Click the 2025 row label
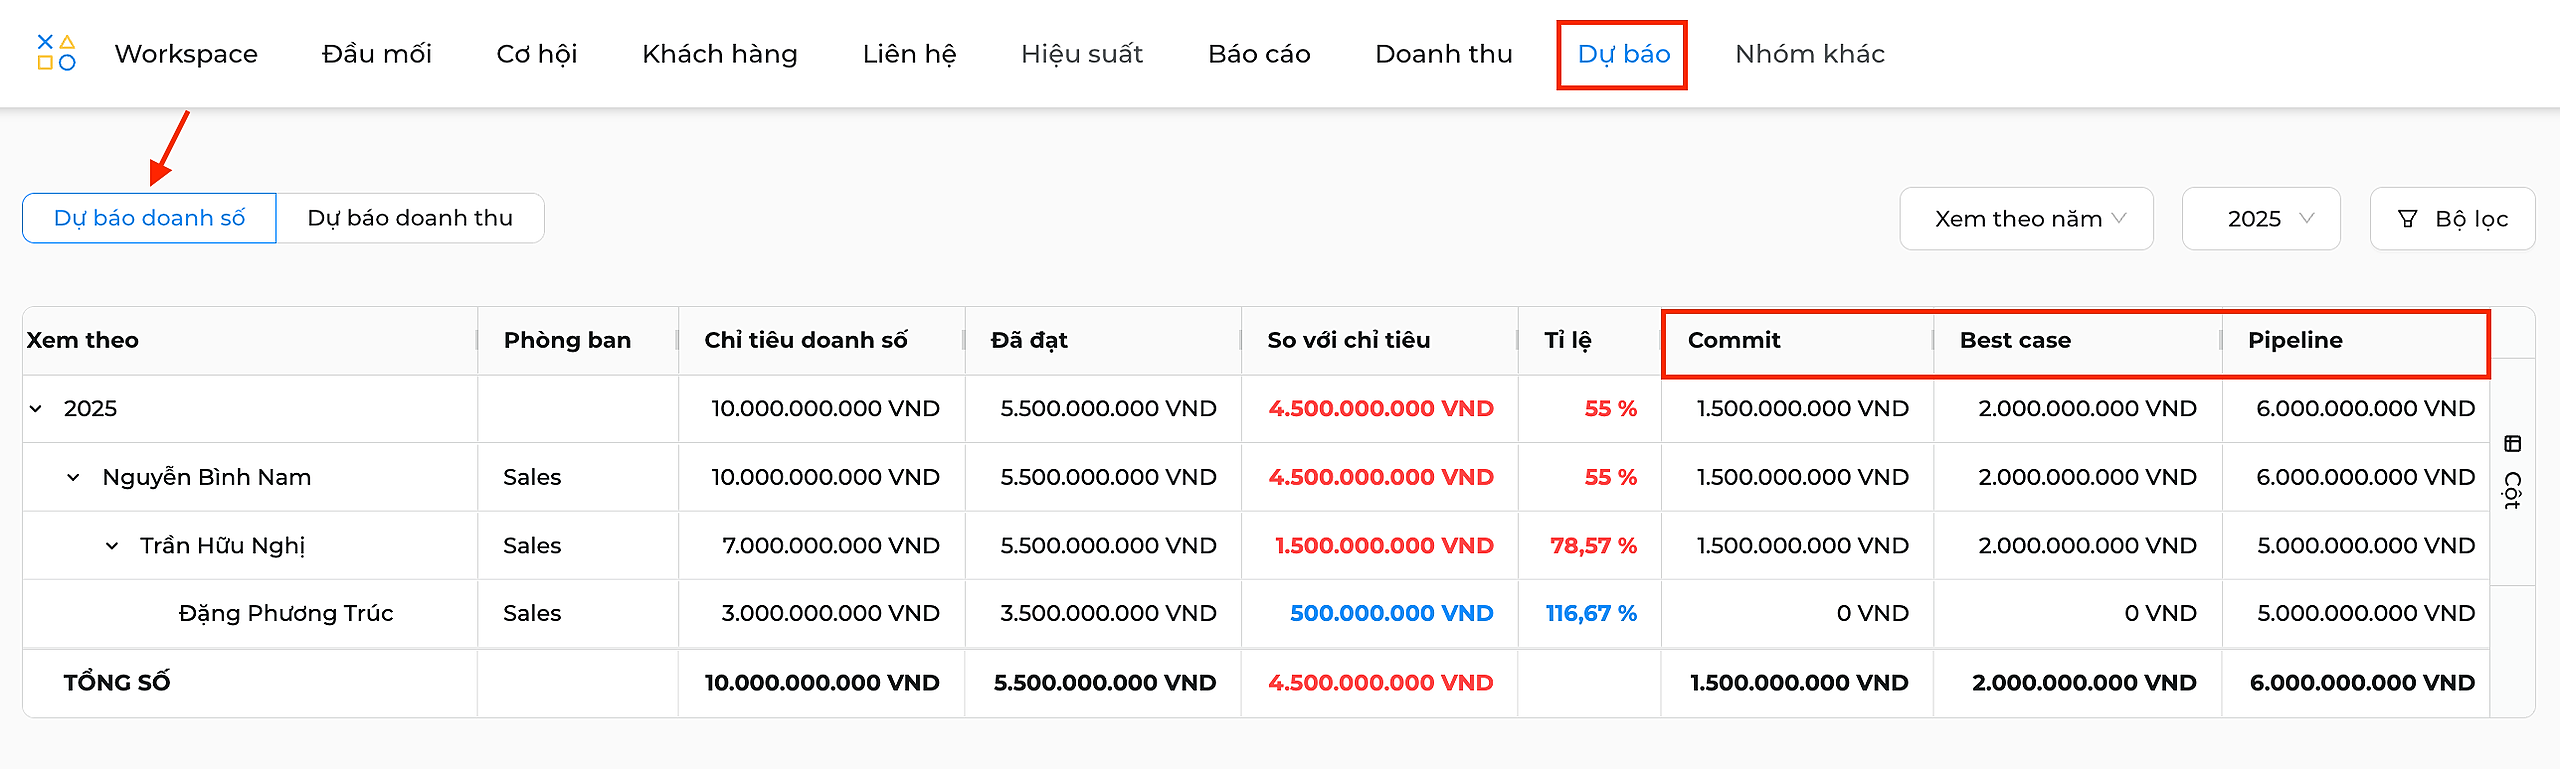 pyautogui.click(x=90, y=409)
